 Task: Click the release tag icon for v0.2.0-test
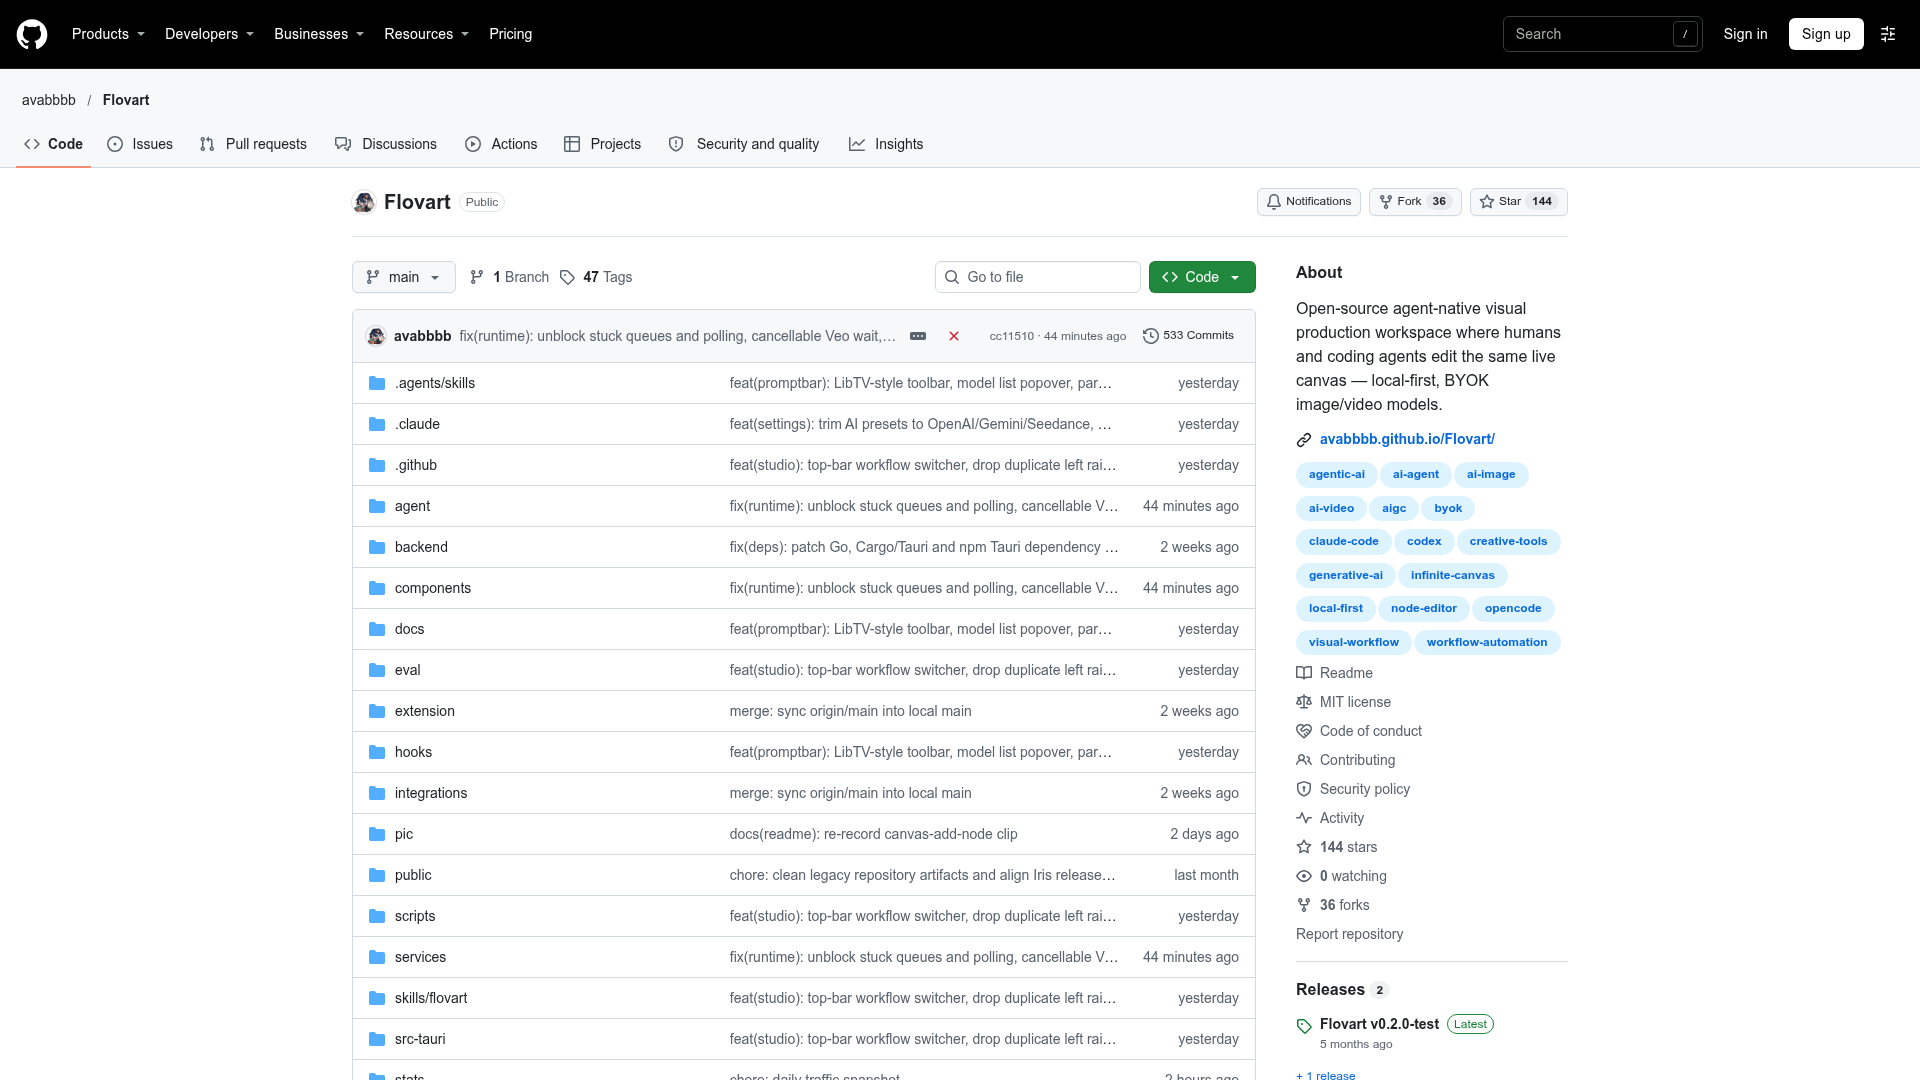(1304, 1026)
